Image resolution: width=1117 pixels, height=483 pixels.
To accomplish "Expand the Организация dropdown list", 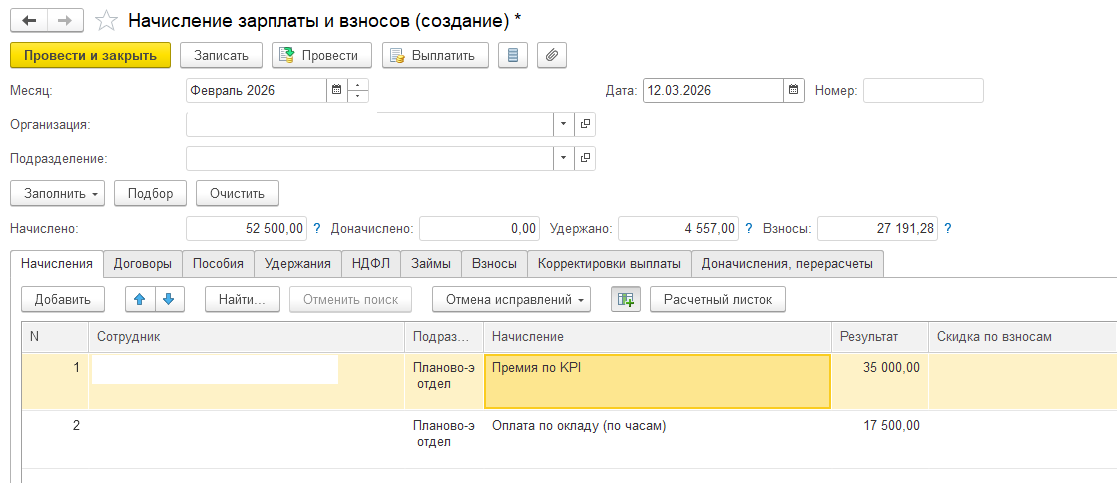I will [563, 124].
